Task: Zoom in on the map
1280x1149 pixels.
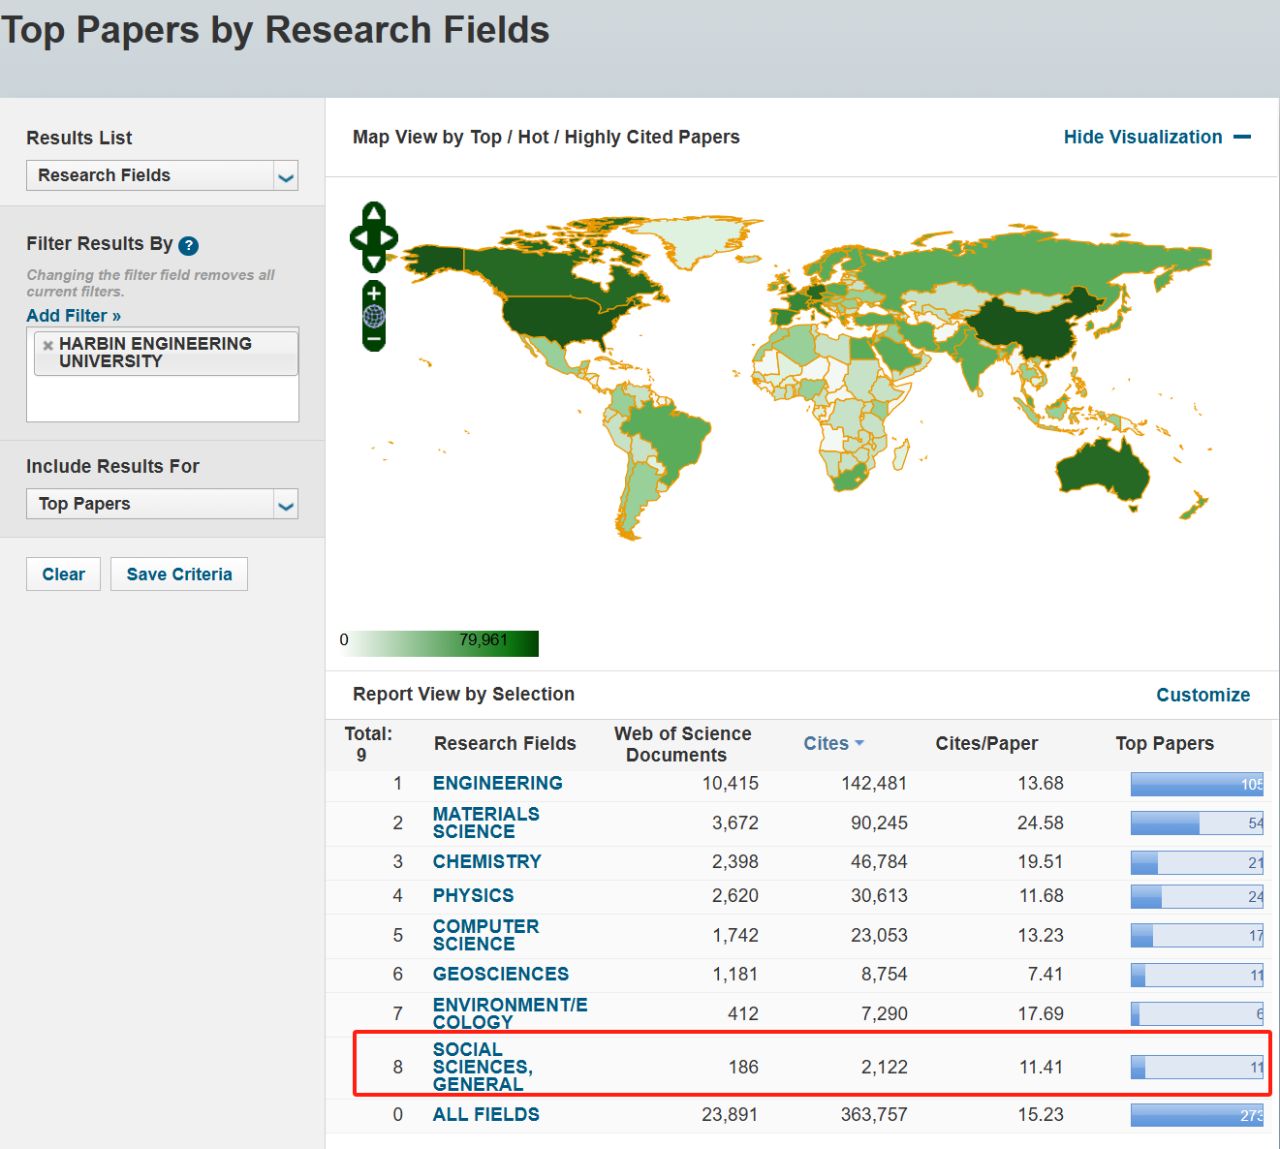Action: tap(374, 293)
